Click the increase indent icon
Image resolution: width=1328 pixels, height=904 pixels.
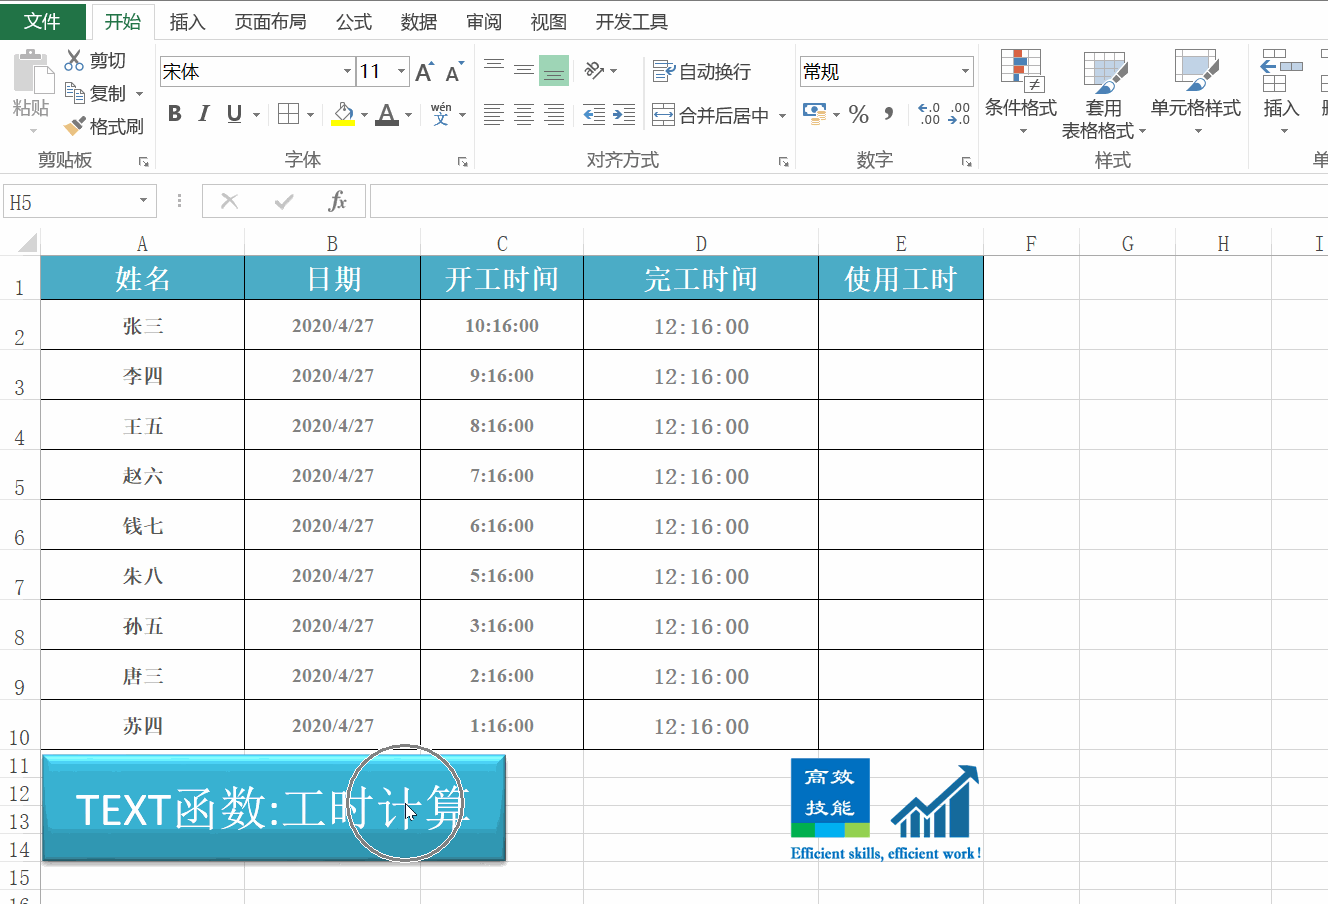pos(624,115)
